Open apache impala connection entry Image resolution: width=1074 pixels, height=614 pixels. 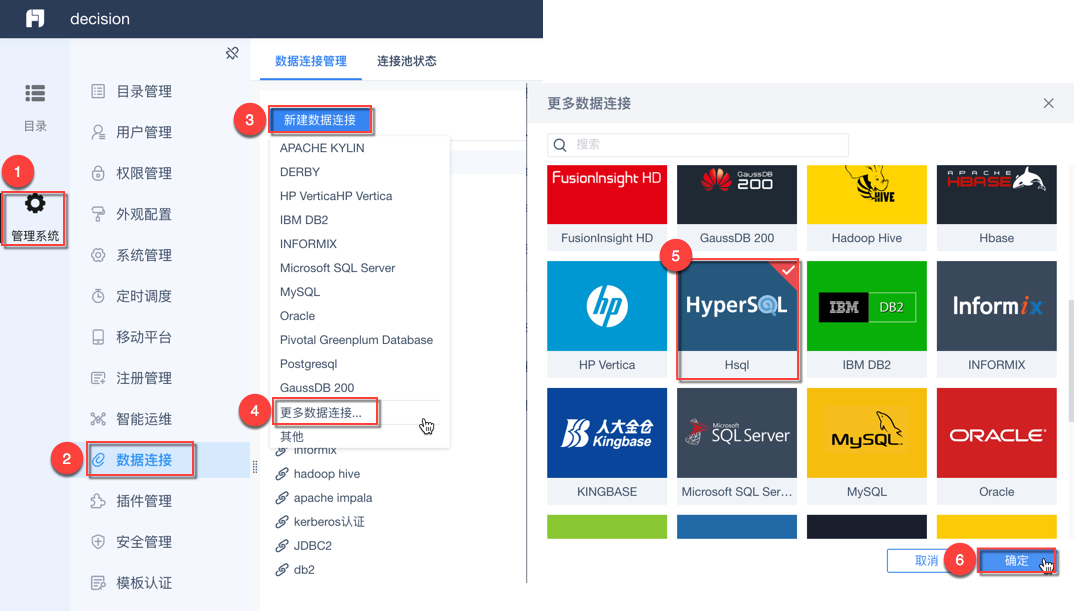[x=333, y=498]
